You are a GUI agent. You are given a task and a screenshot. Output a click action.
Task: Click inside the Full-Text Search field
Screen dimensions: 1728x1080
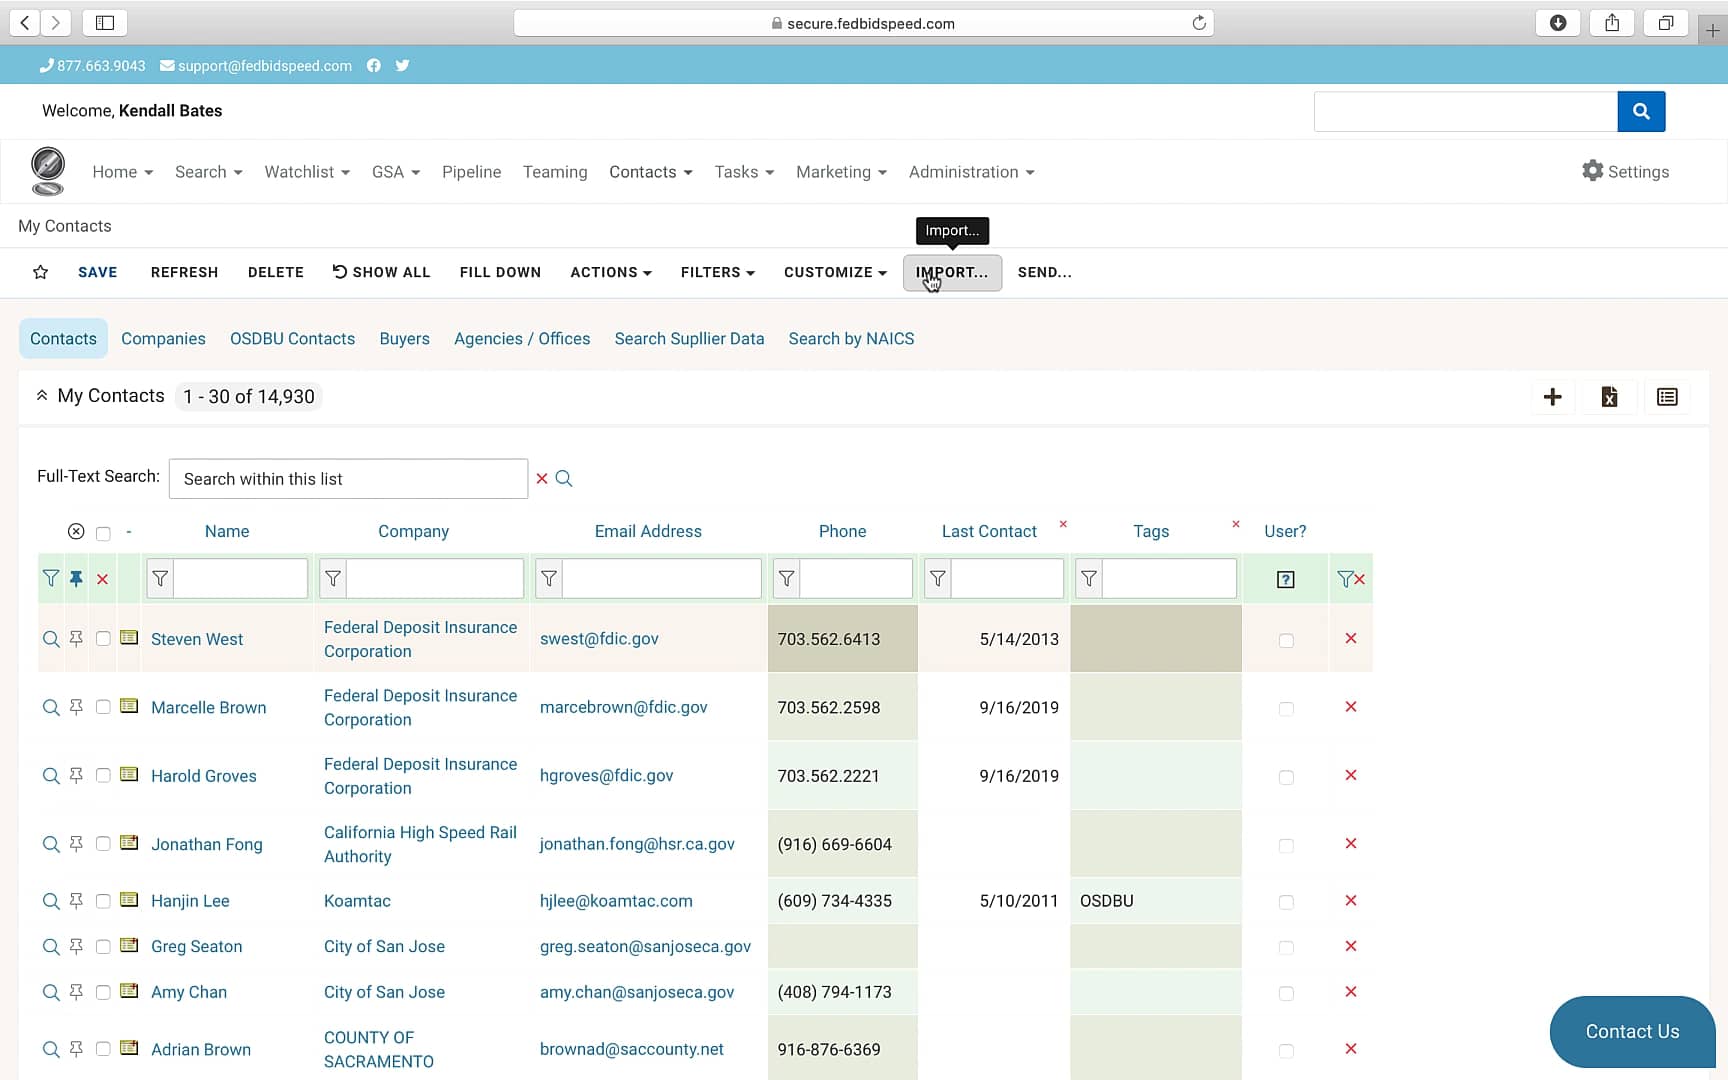click(348, 478)
